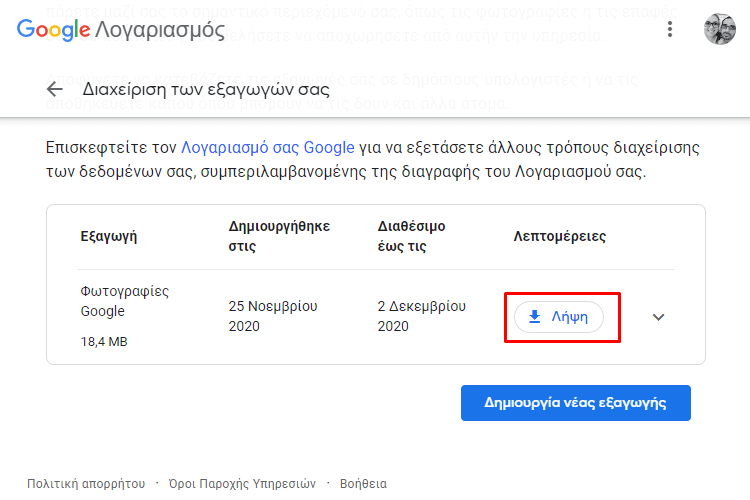
Task: Click the Δημιουργήθηκε στις column header
Action: point(279,236)
